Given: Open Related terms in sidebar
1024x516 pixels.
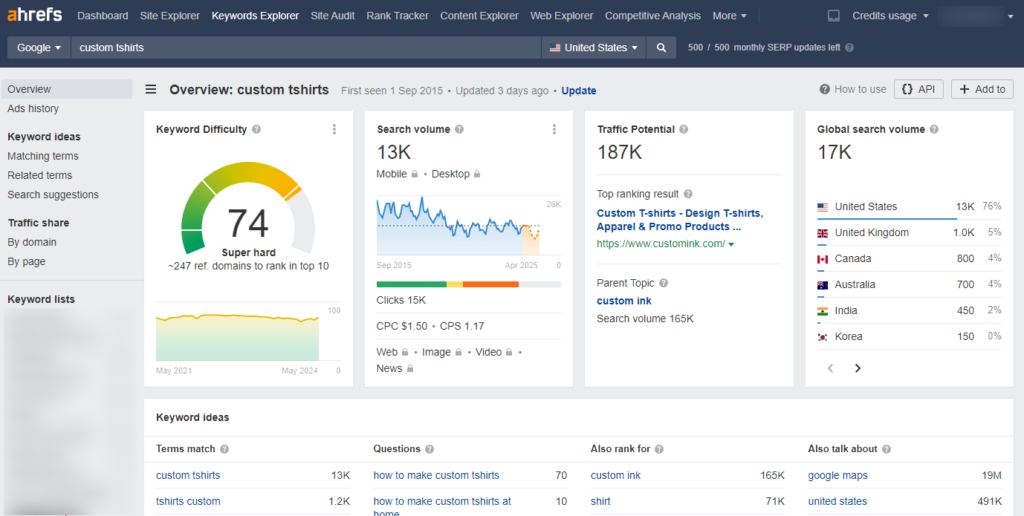Looking at the screenshot, I should (40, 175).
